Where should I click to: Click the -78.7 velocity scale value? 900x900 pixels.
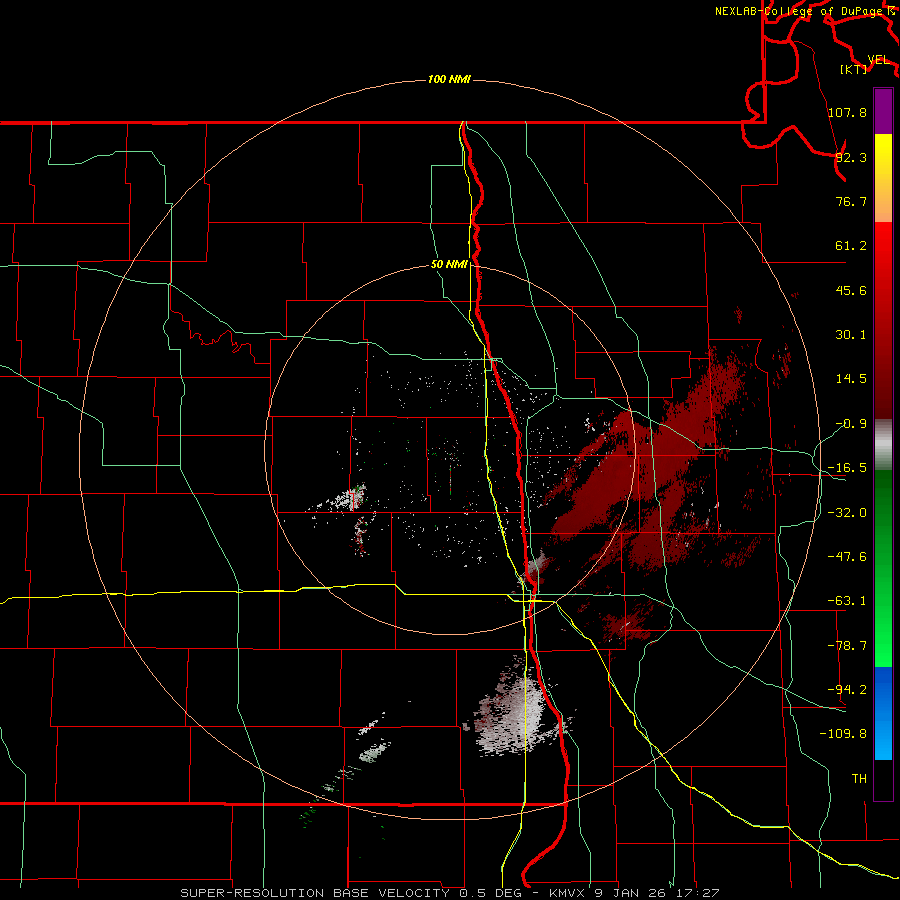click(847, 646)
